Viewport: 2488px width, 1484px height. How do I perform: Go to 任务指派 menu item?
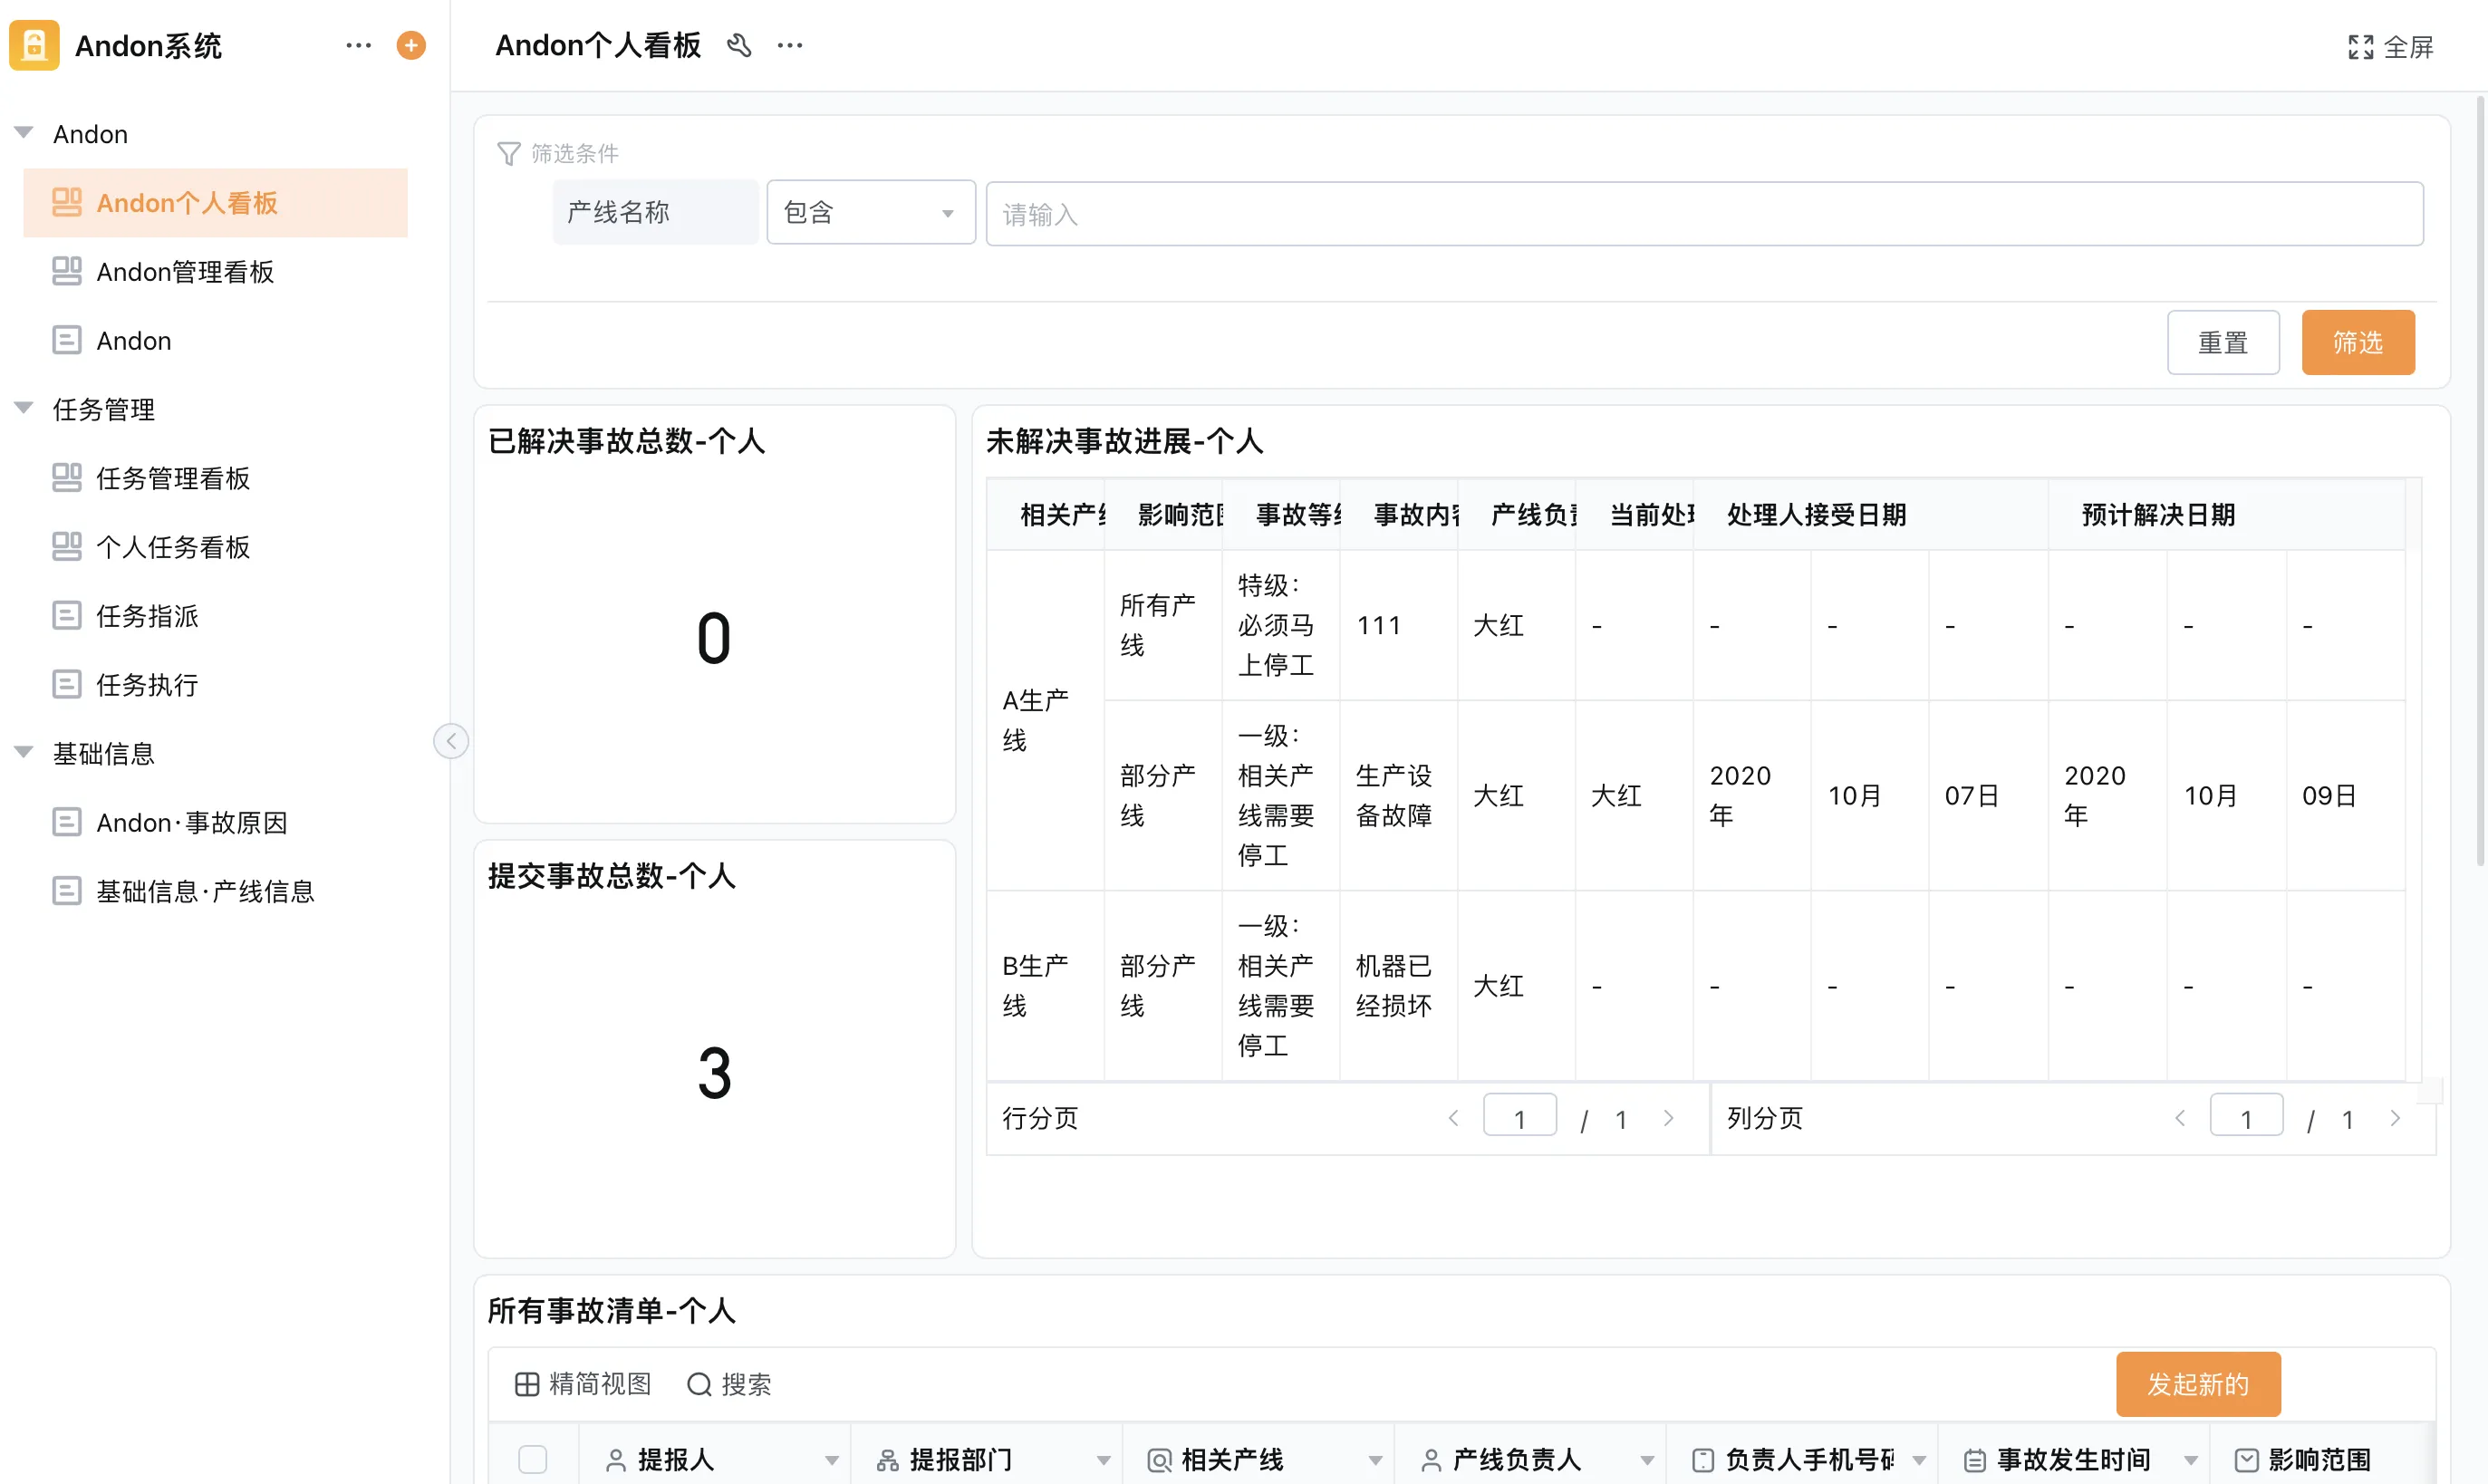[x=147, y=616]
